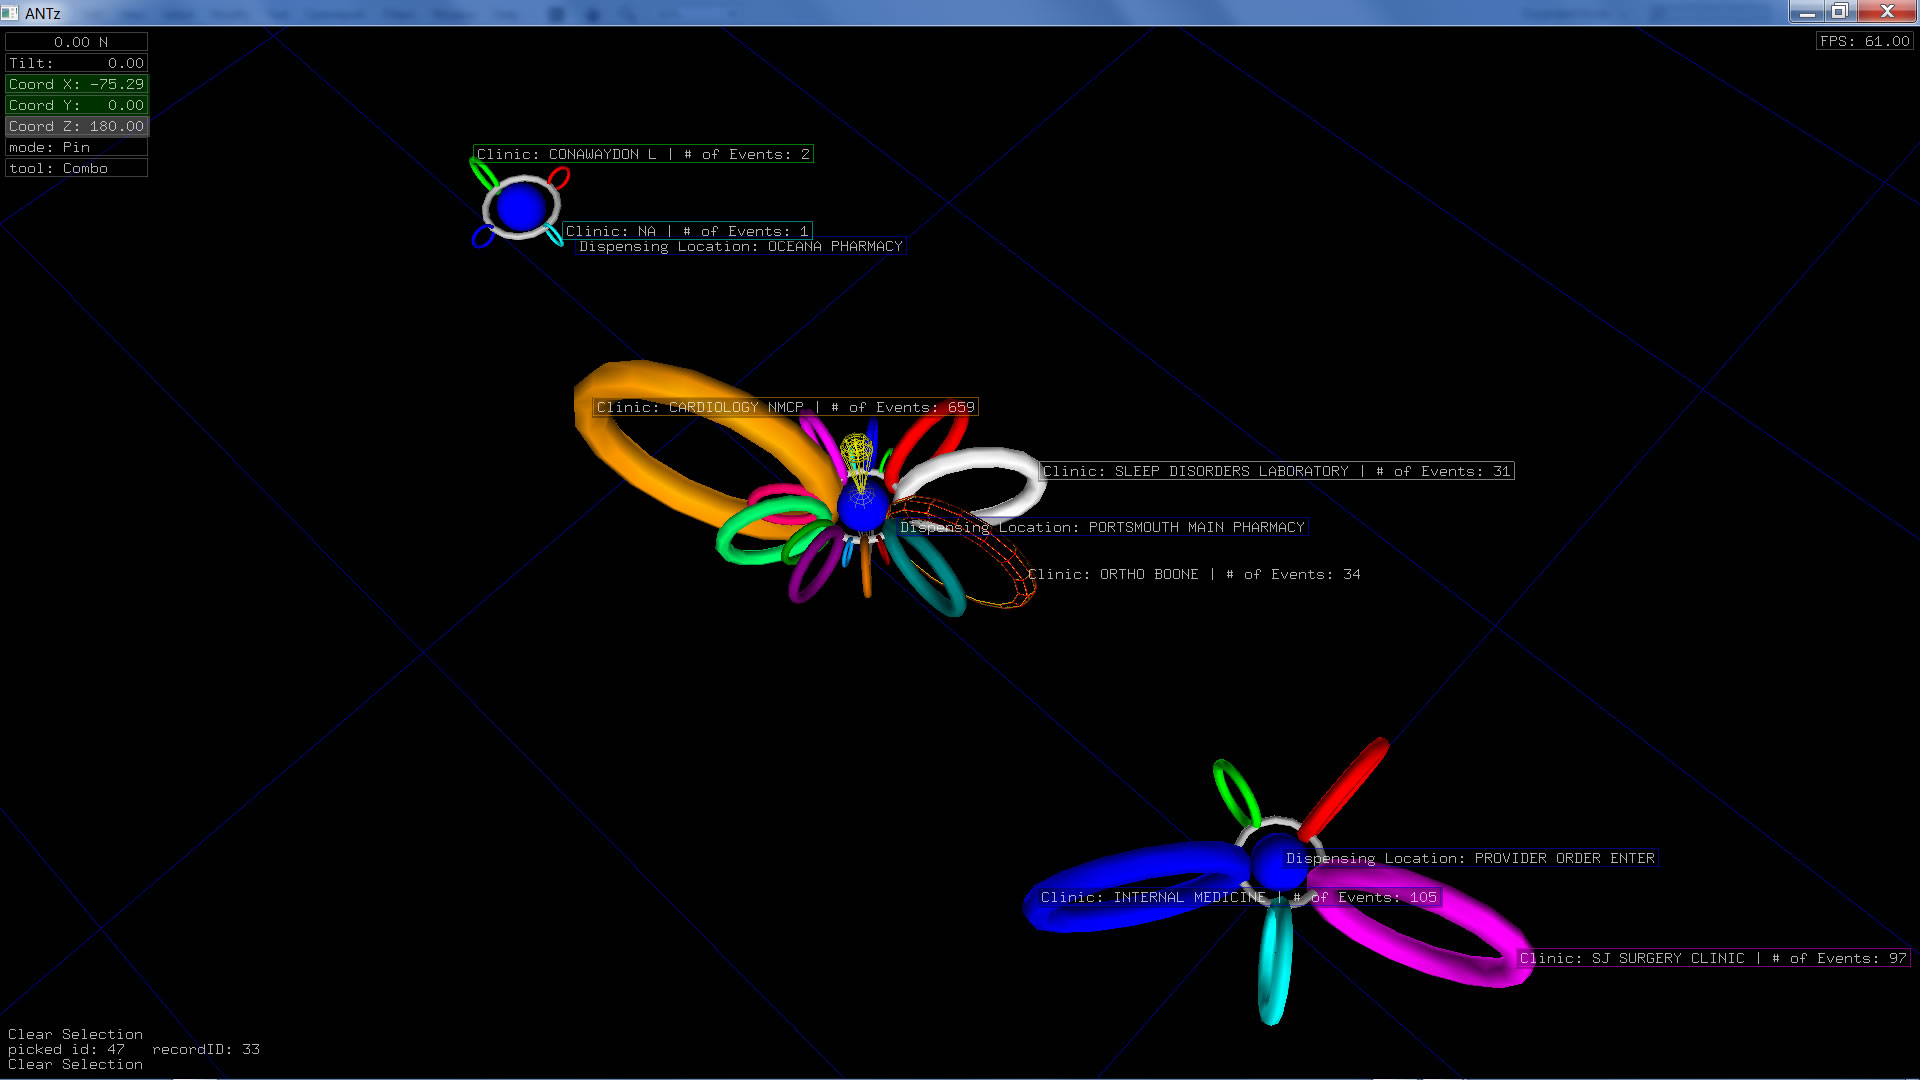Click the 'tool: Combo' HUD field

pyautogui.click(x=76, y=168)
